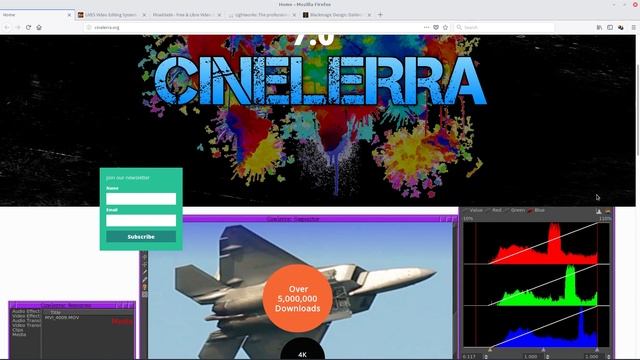Click the browser Search field
640x360 pixels.
[x=504, y=27]
